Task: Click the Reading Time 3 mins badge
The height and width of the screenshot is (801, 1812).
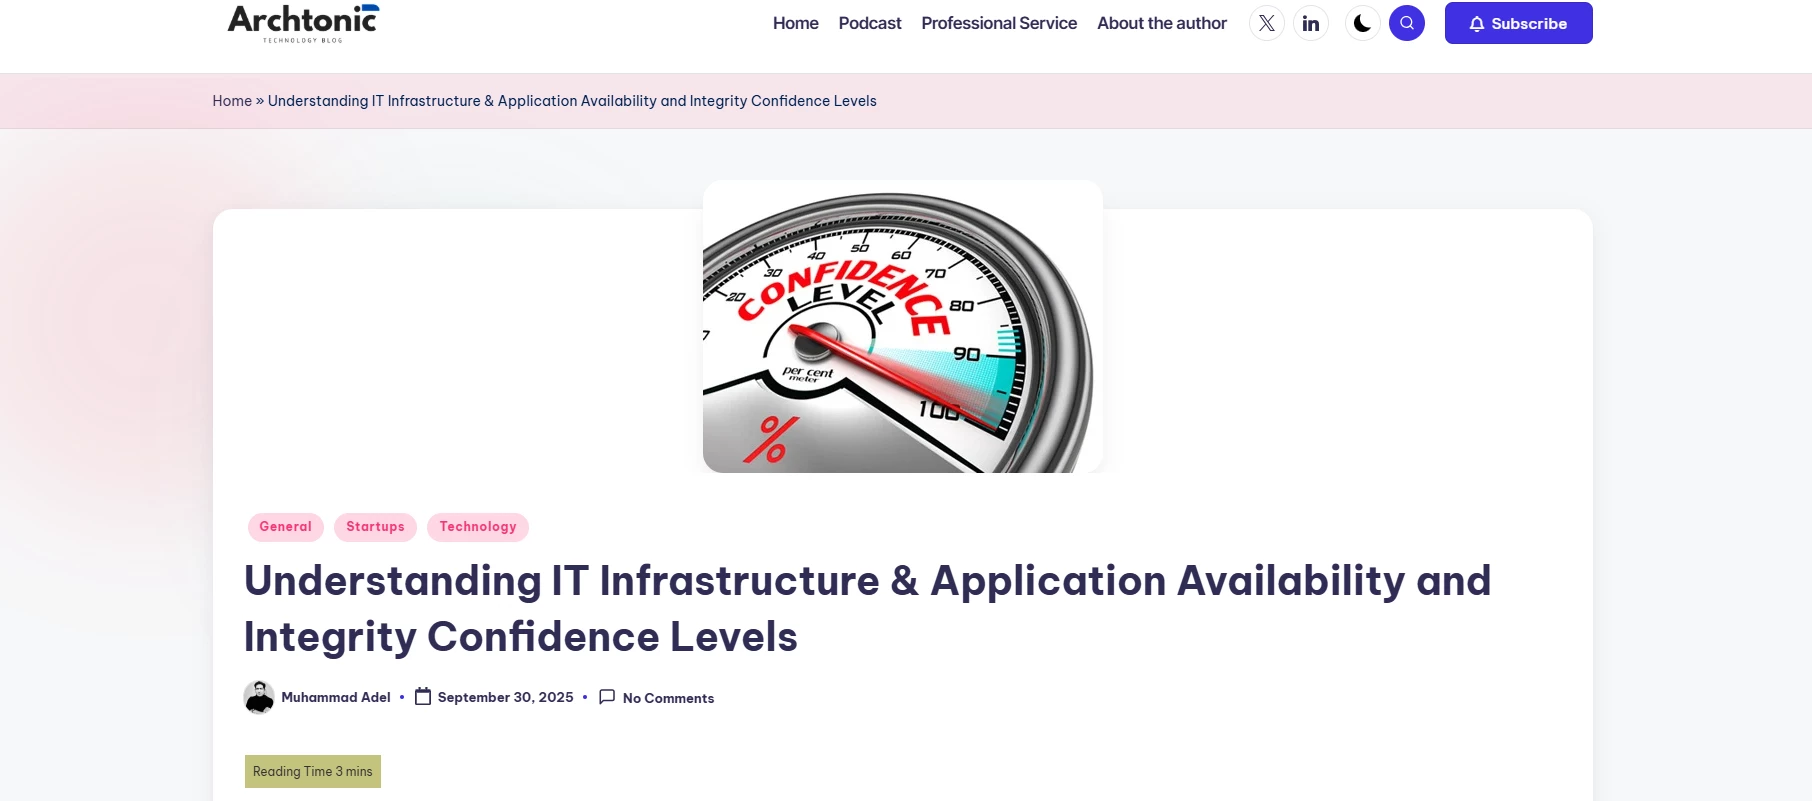Action: pyautogui.click(x=313, y=772)
